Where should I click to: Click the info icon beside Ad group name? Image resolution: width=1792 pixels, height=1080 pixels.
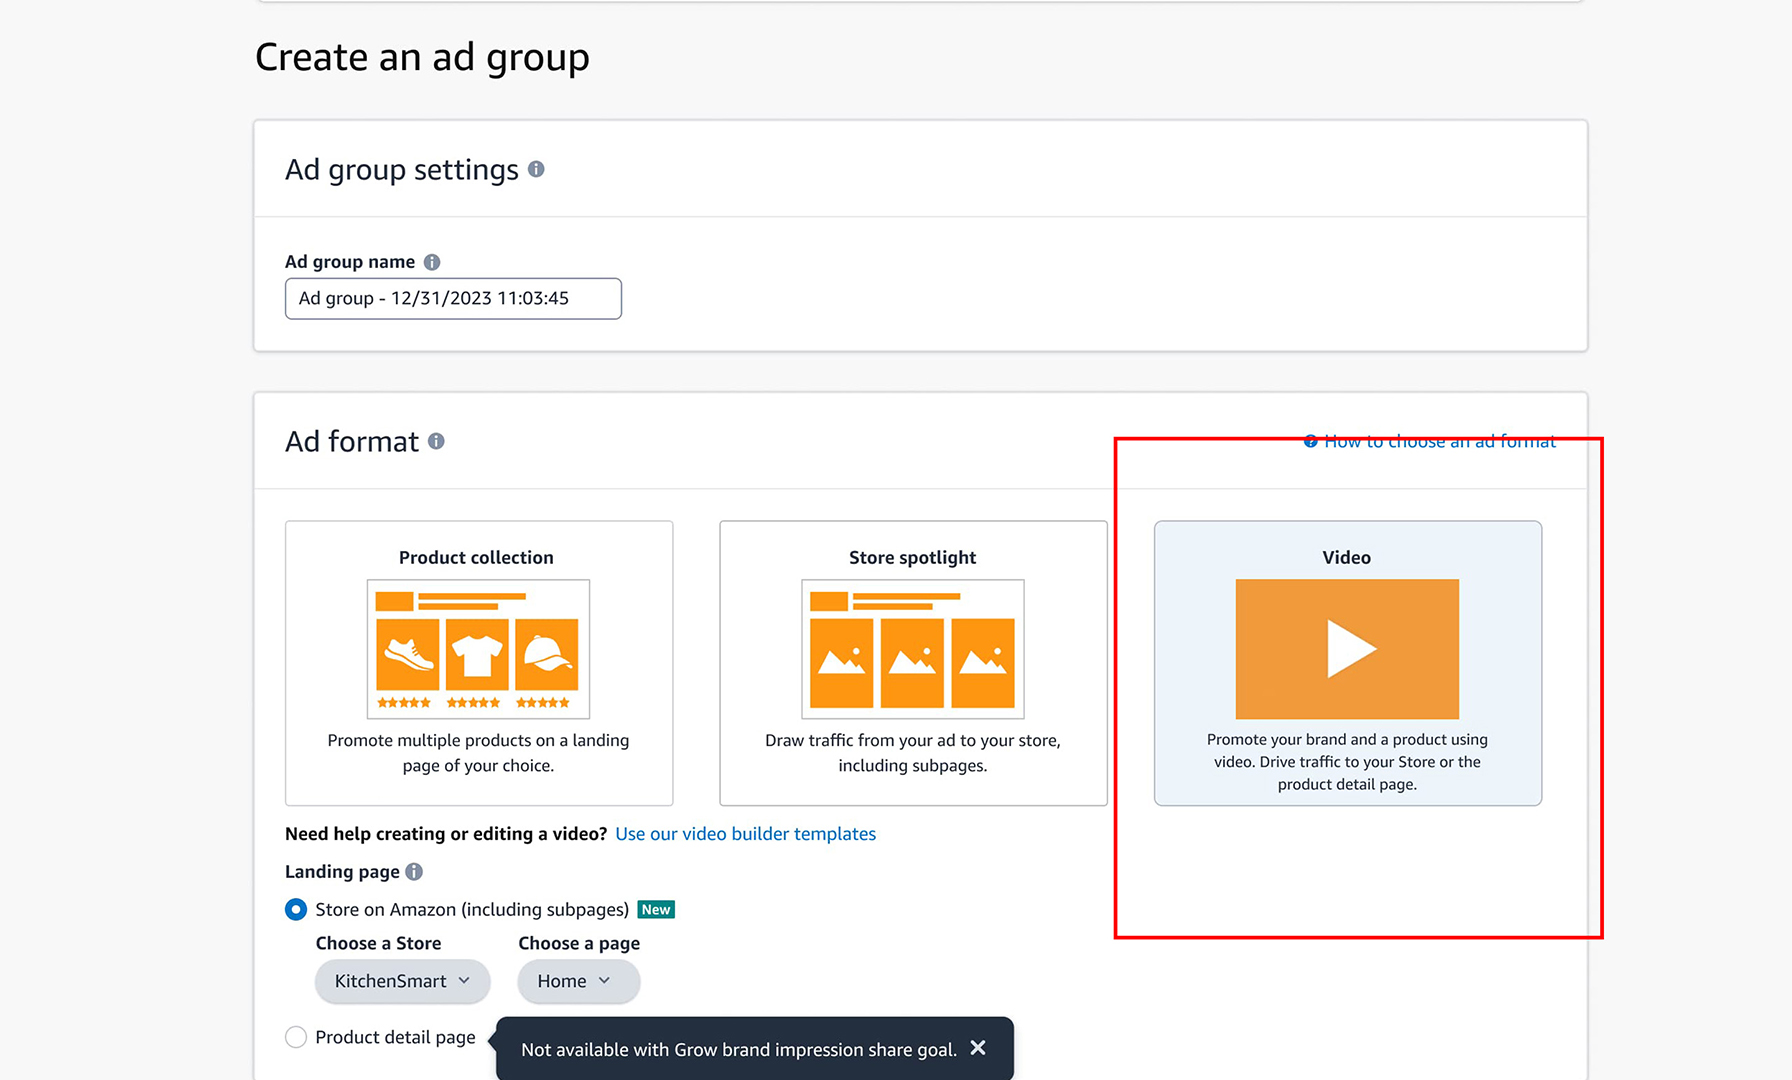pos(432,262)
